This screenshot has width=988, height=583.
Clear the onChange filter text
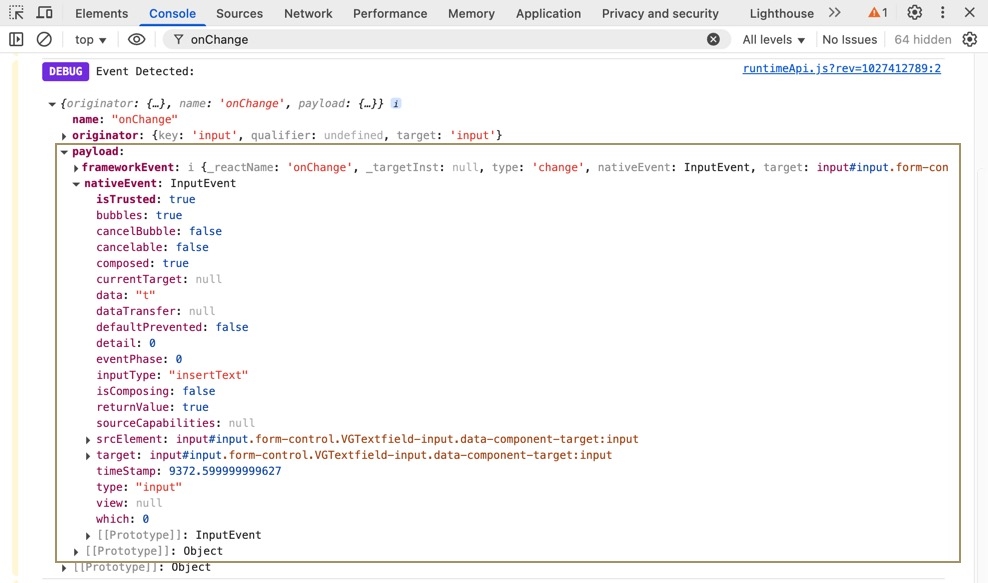coord(713,39)
